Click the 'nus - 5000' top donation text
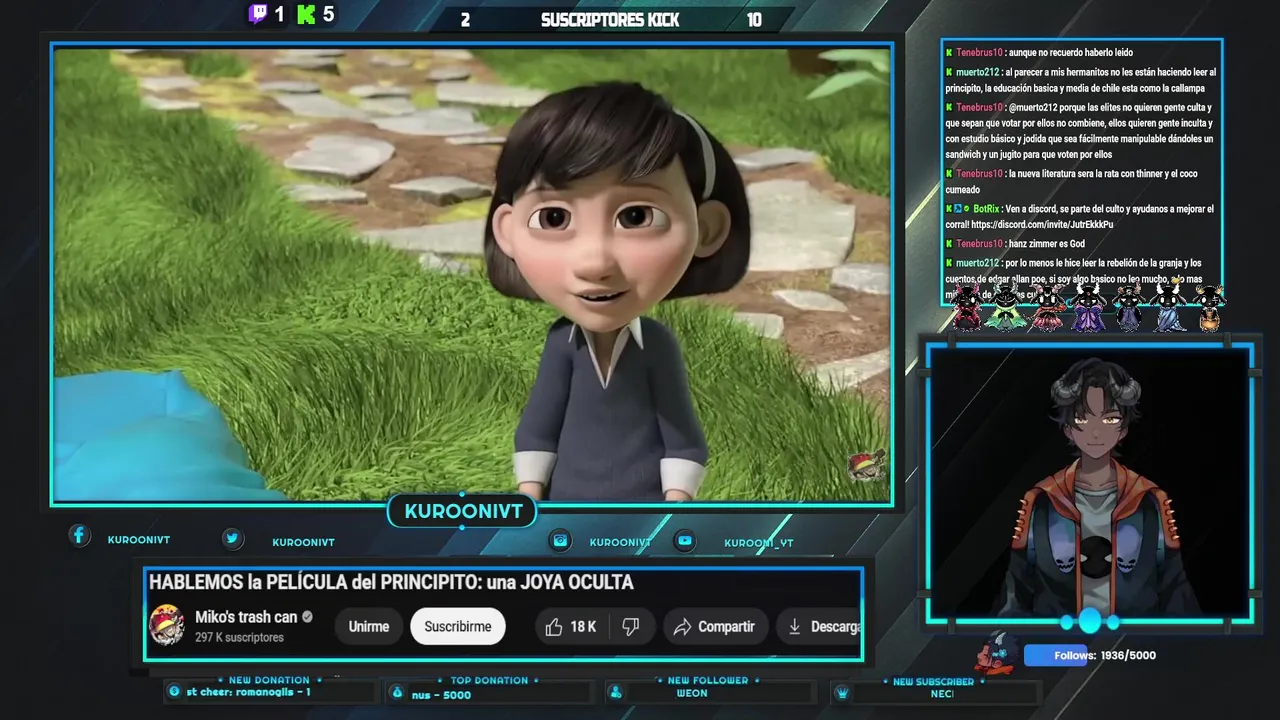 tap(441, 695)
